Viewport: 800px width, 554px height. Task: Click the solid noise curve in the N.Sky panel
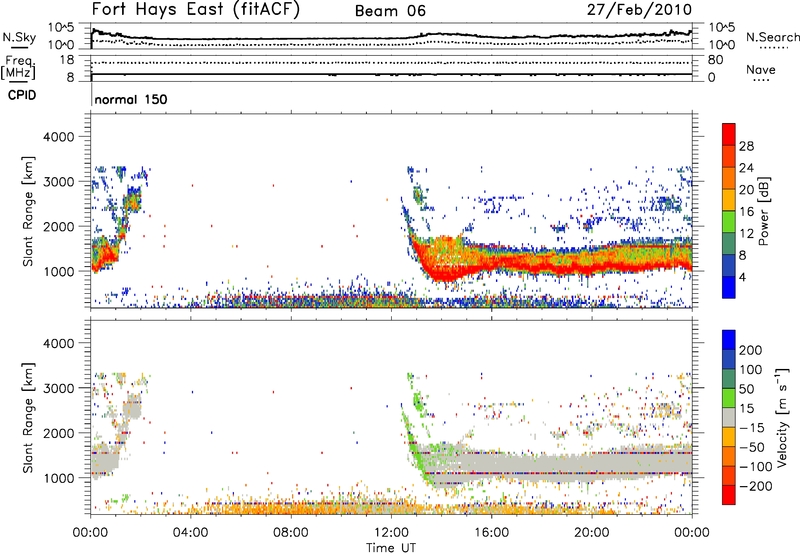click(391, 38)
